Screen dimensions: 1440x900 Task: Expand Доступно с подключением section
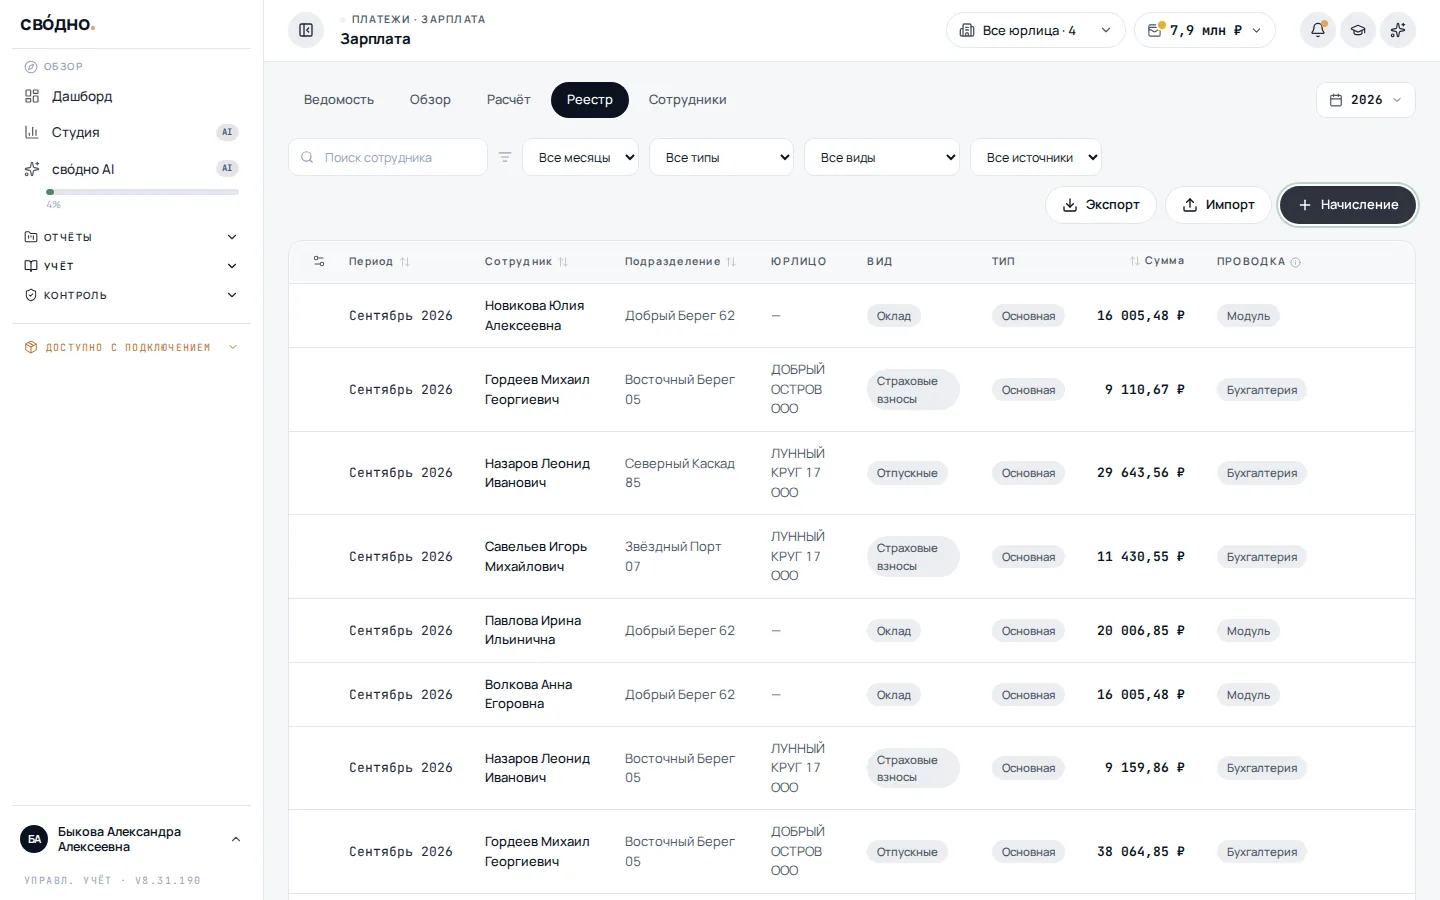click(x=131, y=347)
